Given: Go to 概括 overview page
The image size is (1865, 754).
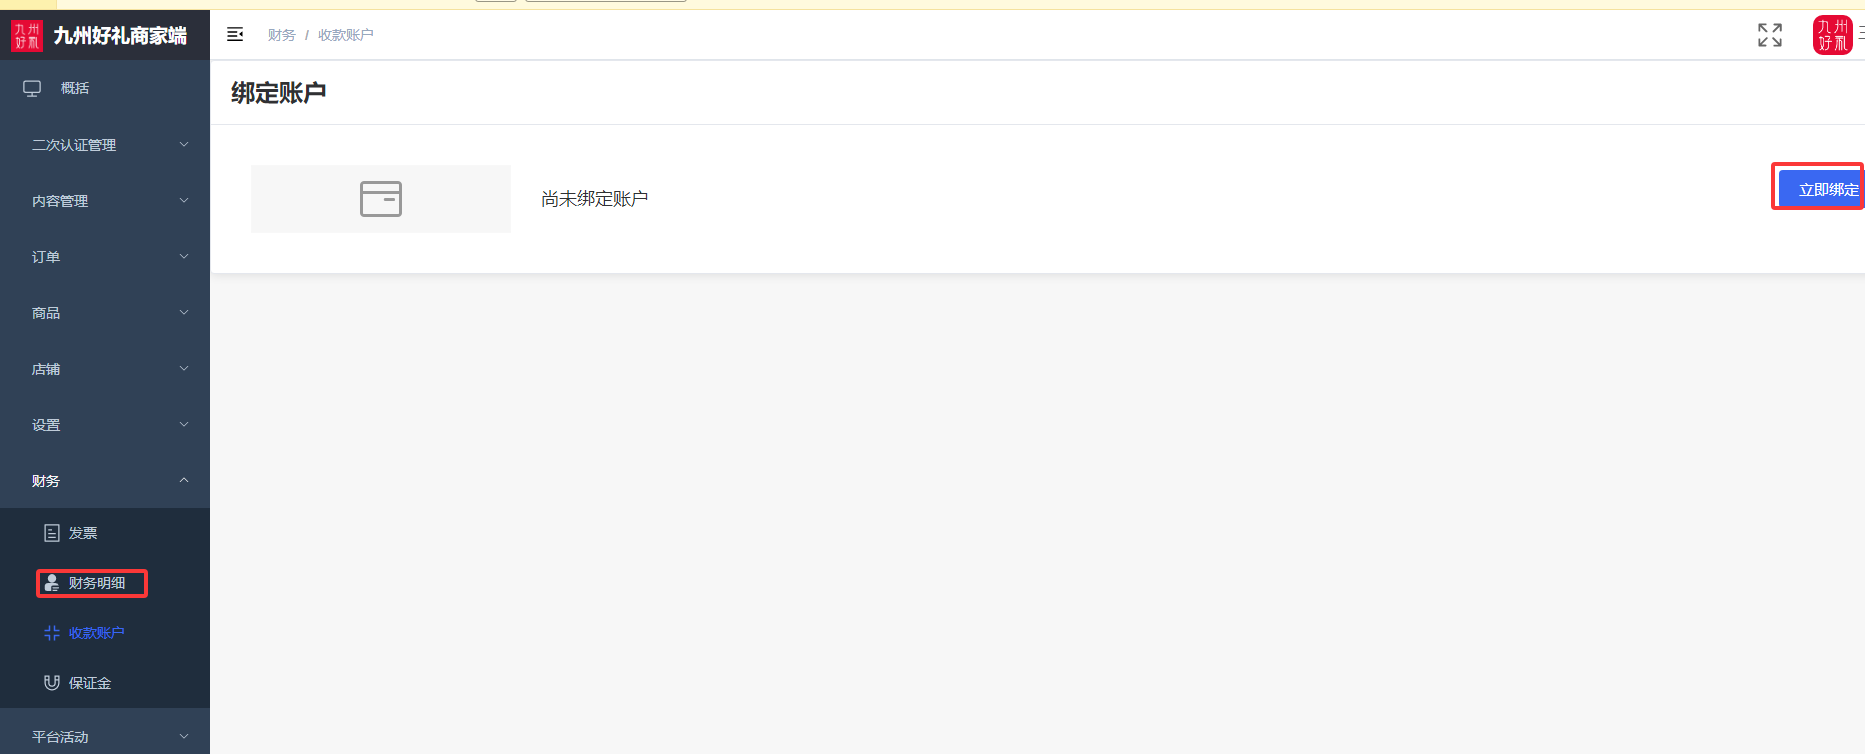Looking at the screenshot, I should (x=74, y=88).
